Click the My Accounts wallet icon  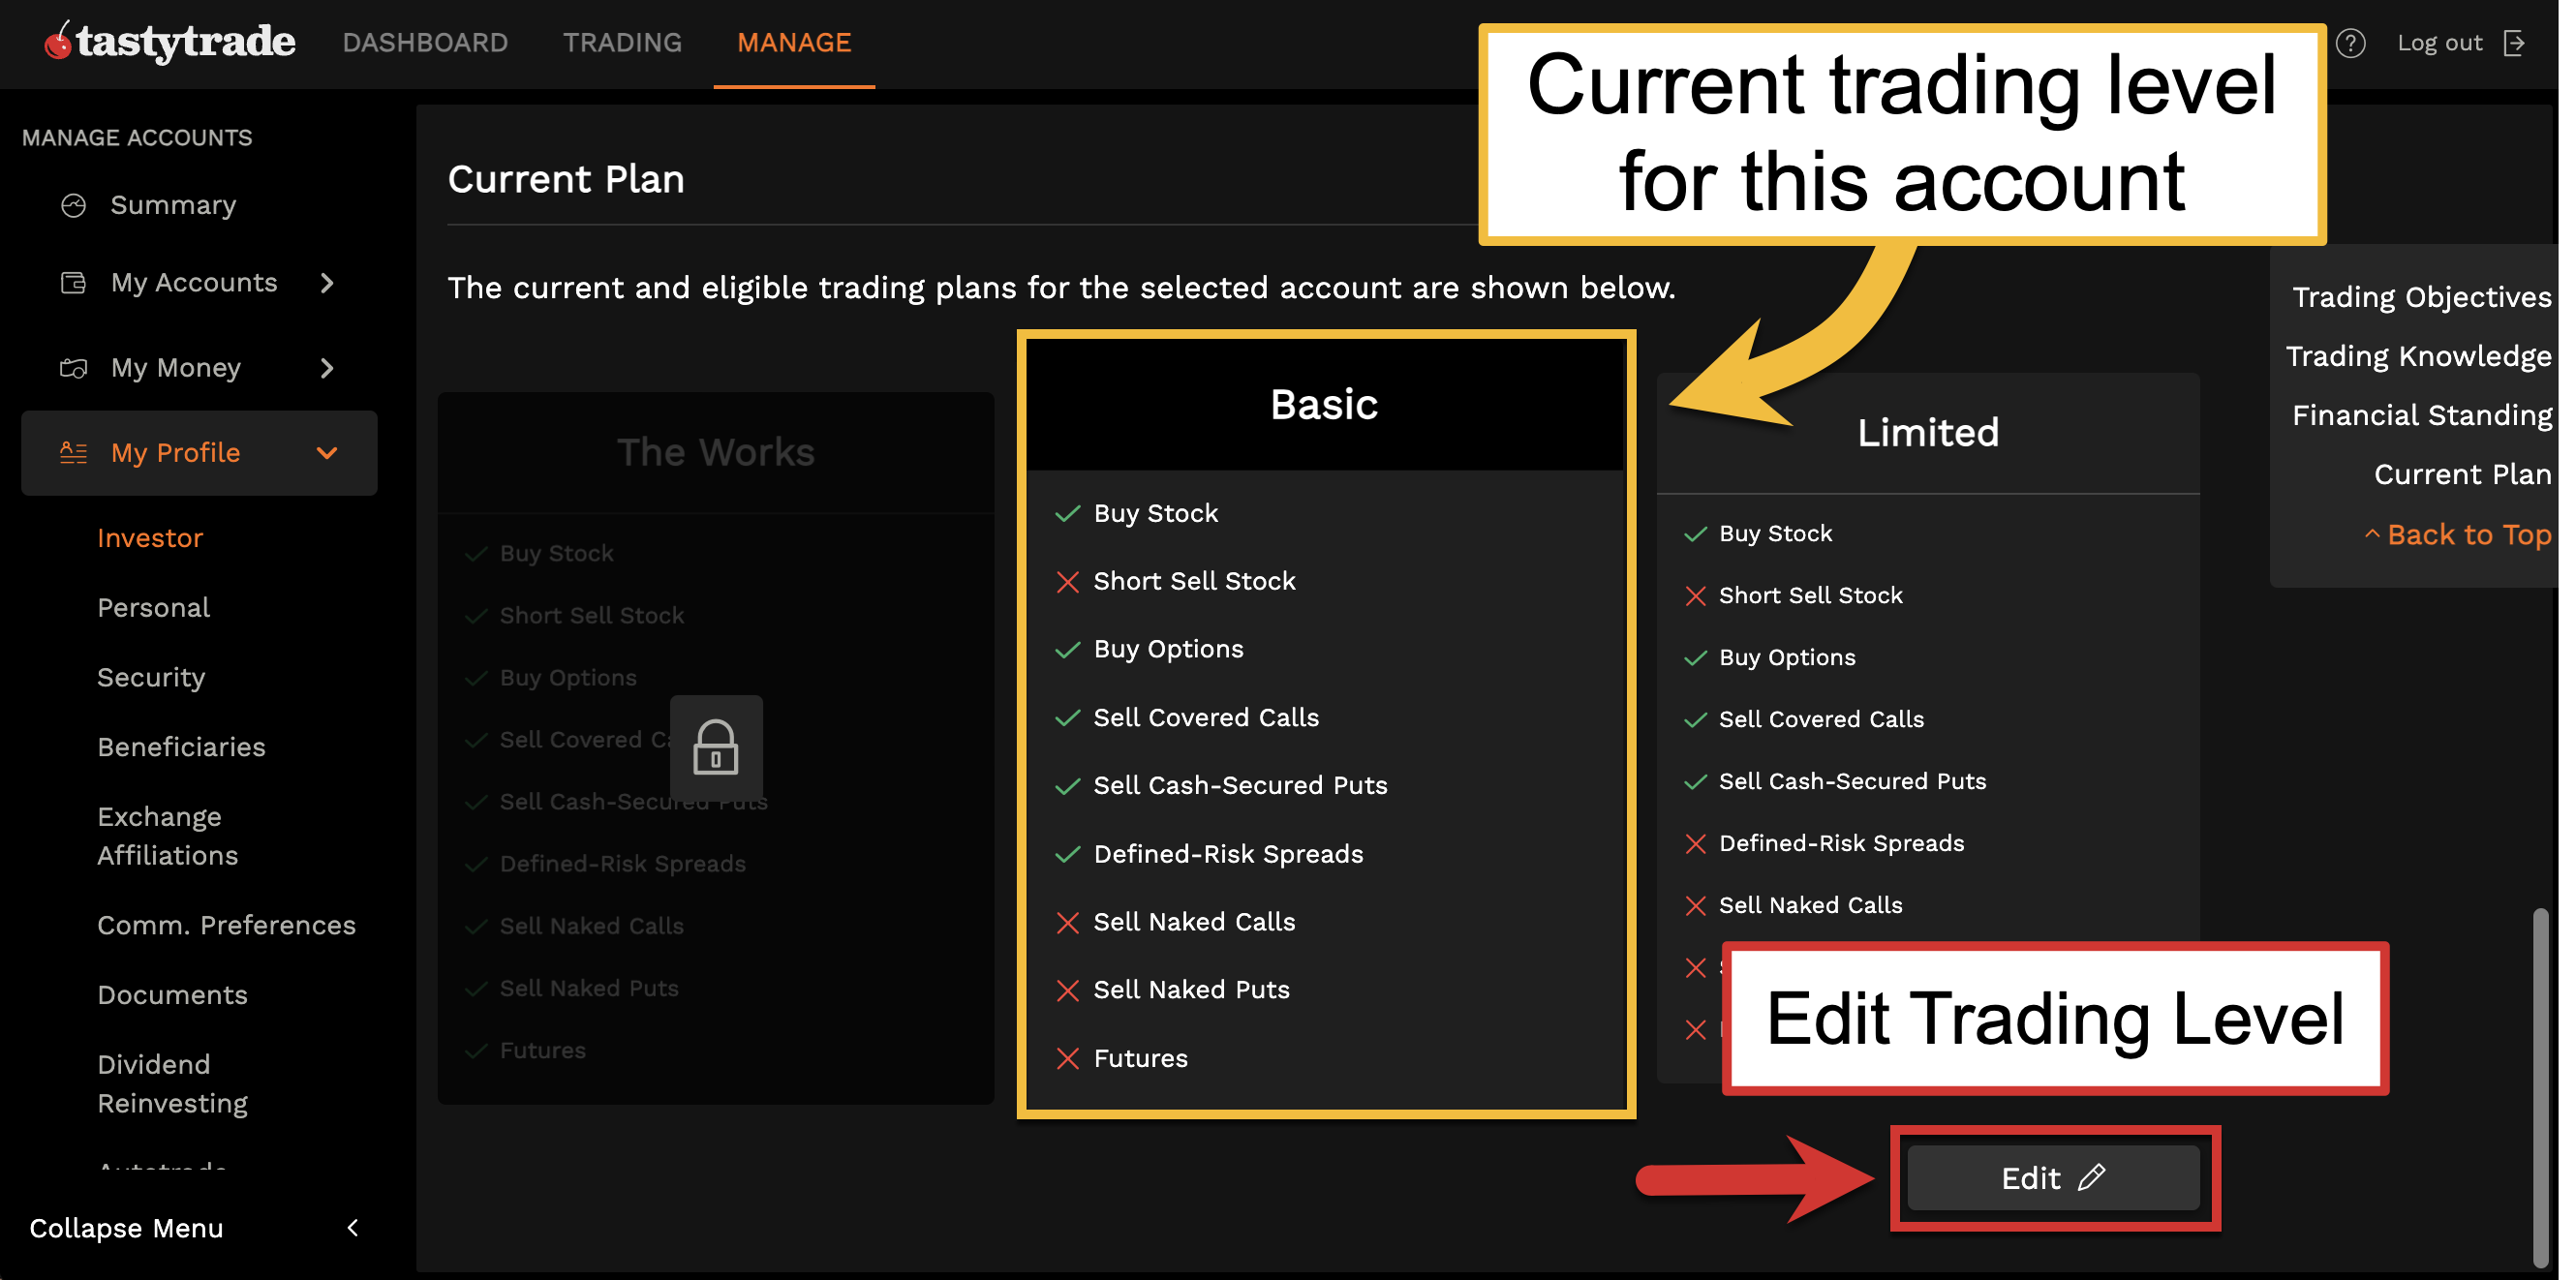coord(73,283)
